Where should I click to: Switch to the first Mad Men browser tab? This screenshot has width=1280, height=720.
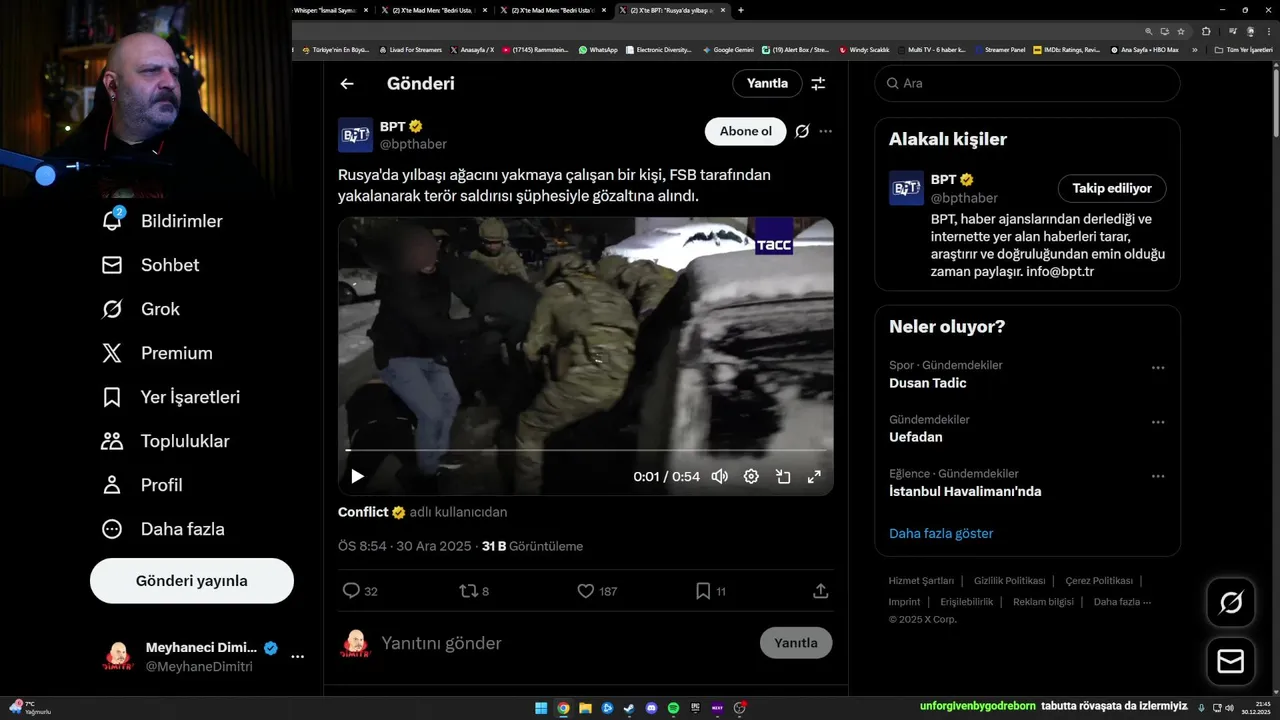pyautogui.click(x=432, y=10)
